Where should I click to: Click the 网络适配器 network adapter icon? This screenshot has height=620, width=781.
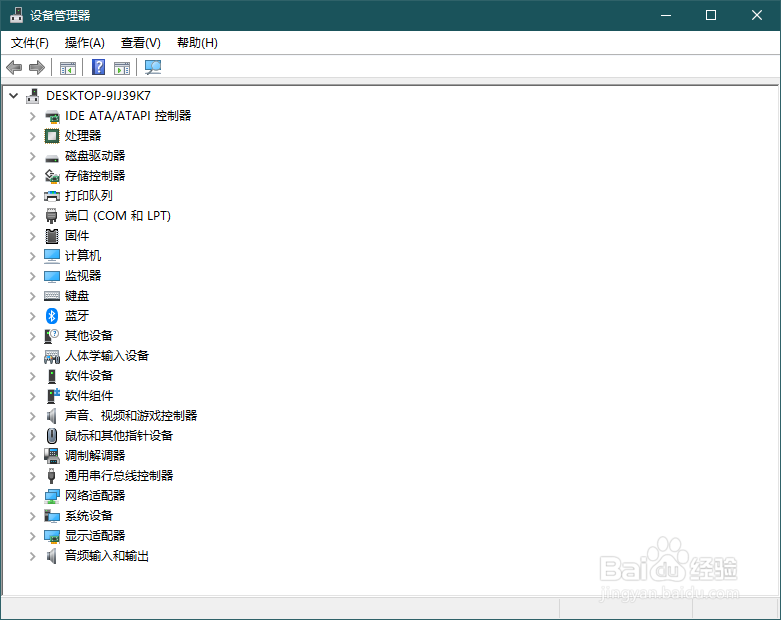click(52, 496)
